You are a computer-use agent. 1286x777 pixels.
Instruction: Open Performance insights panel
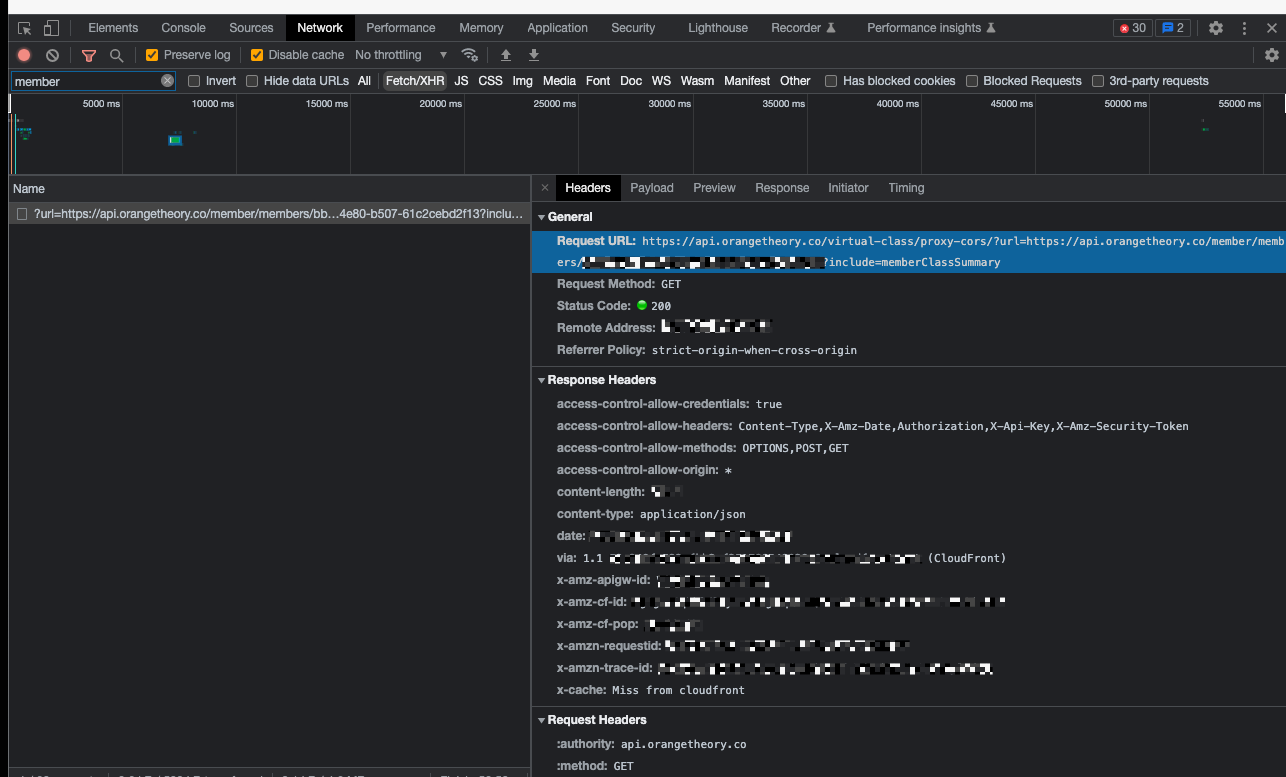coord(931,28)
